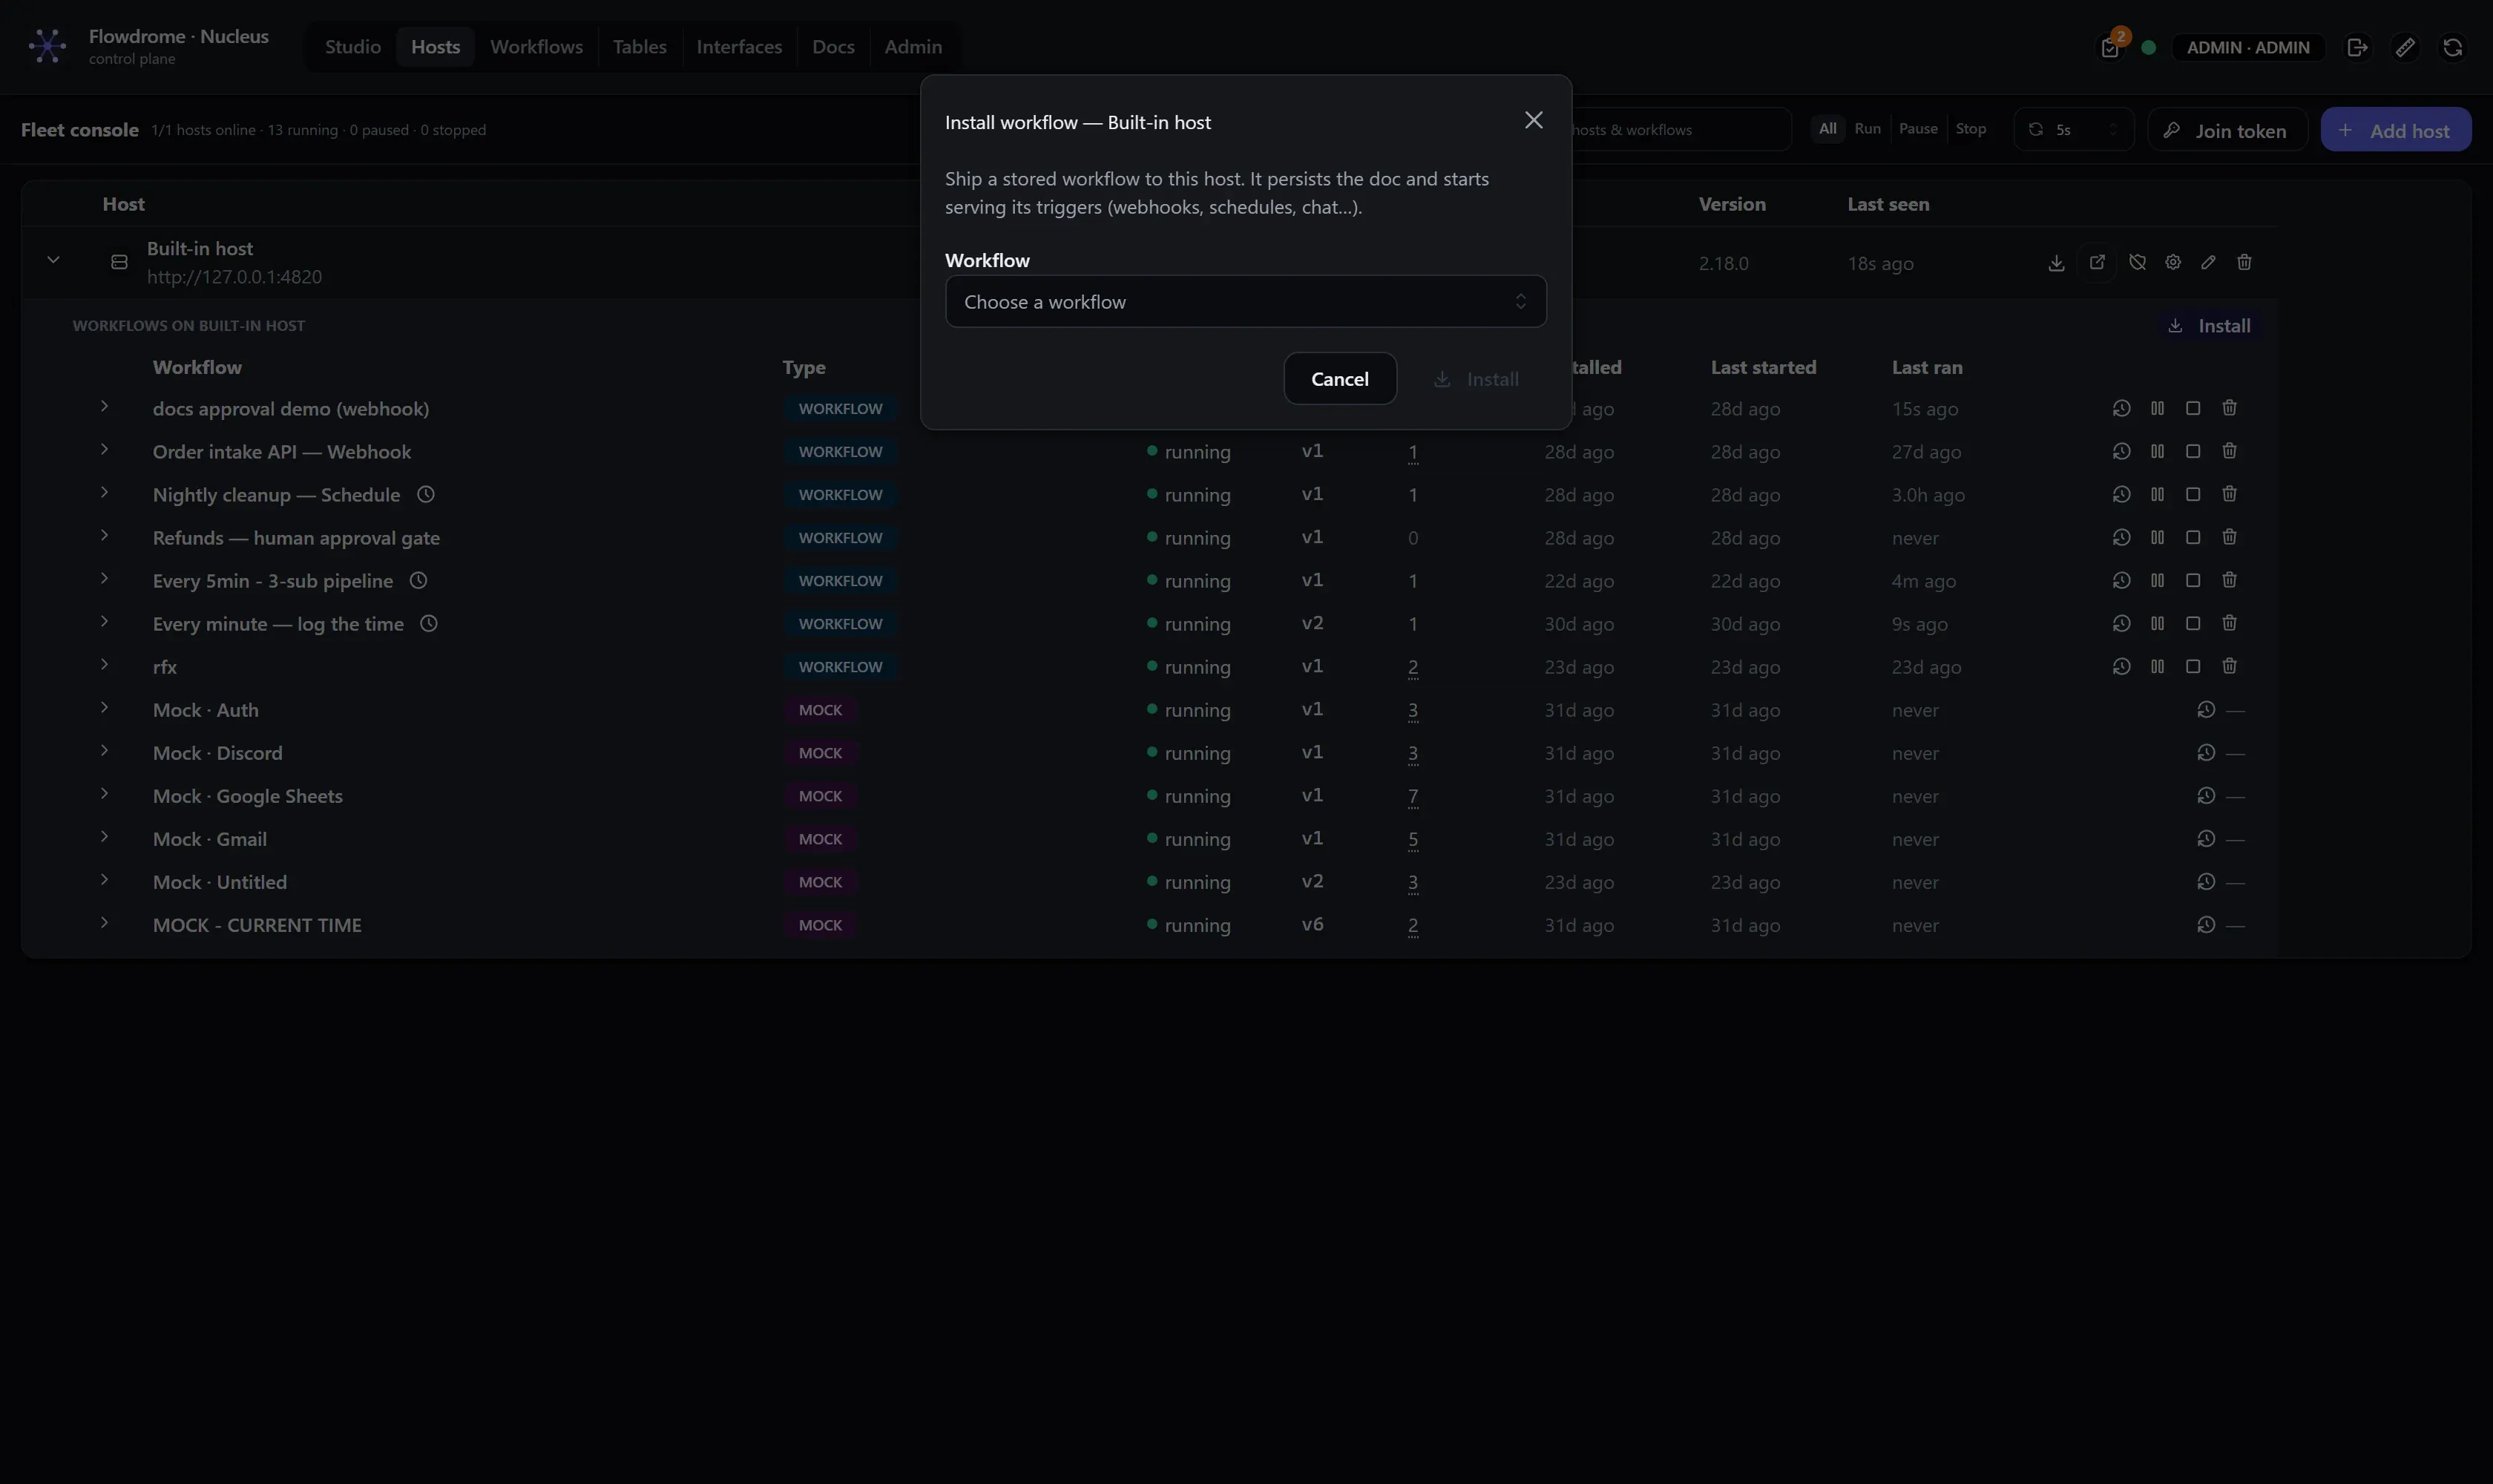Expand the rfx workflow row
The height and width of the screenshot is (1484, 2493).
click(x=104, y=664)
